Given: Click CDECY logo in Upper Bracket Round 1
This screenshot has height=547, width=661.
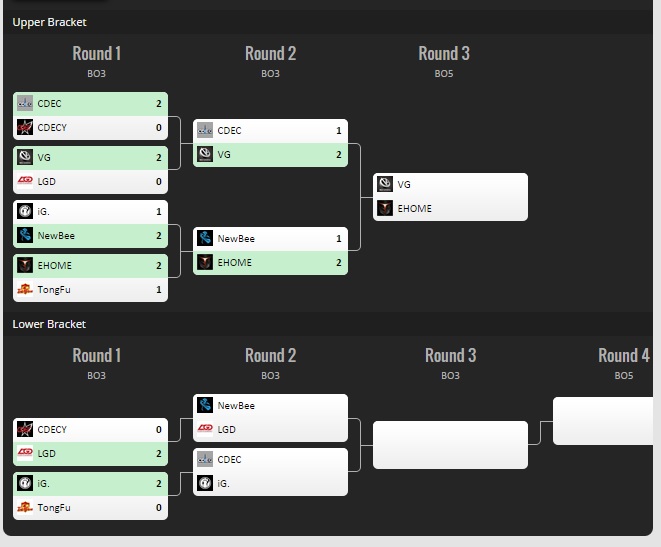Looking at the screenshot, I should coord(25,127).
